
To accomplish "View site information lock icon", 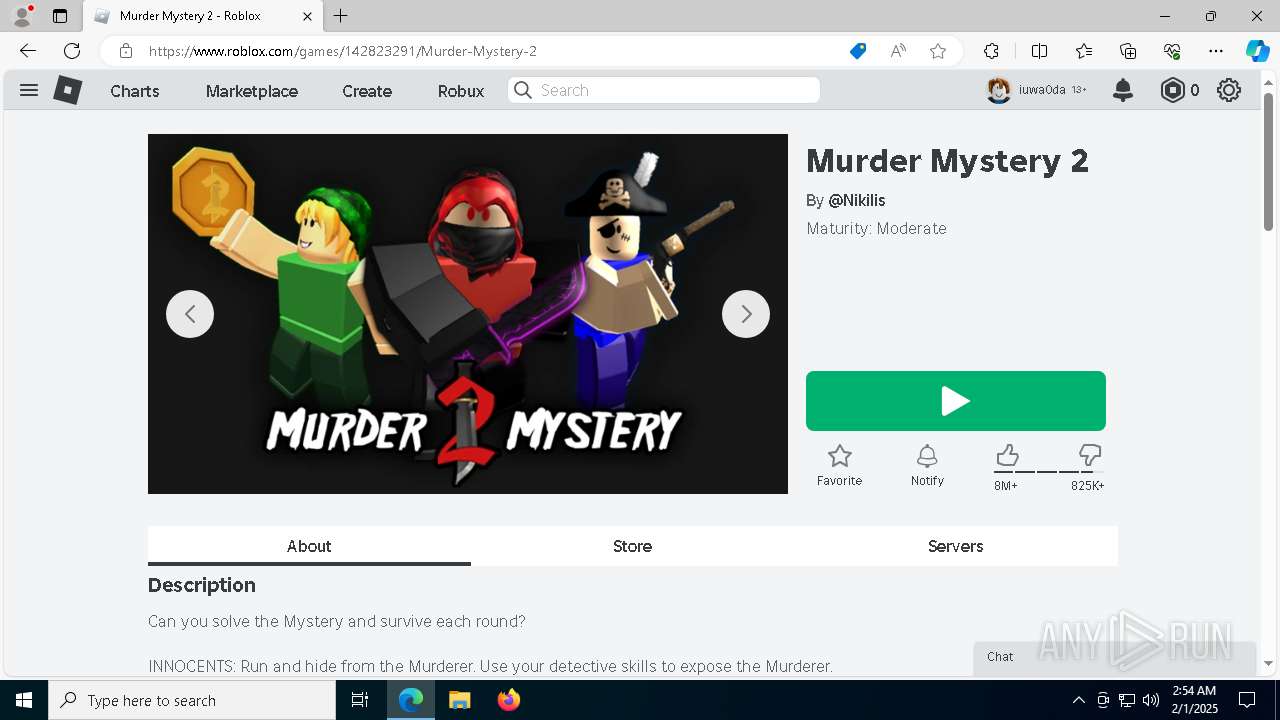I will 126,51.
